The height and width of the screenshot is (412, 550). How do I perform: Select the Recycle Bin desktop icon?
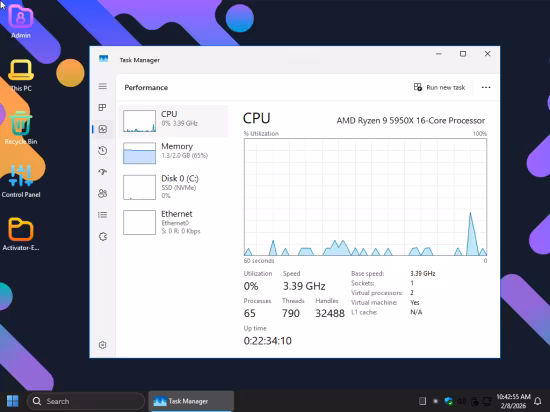(x=21, y=128)
